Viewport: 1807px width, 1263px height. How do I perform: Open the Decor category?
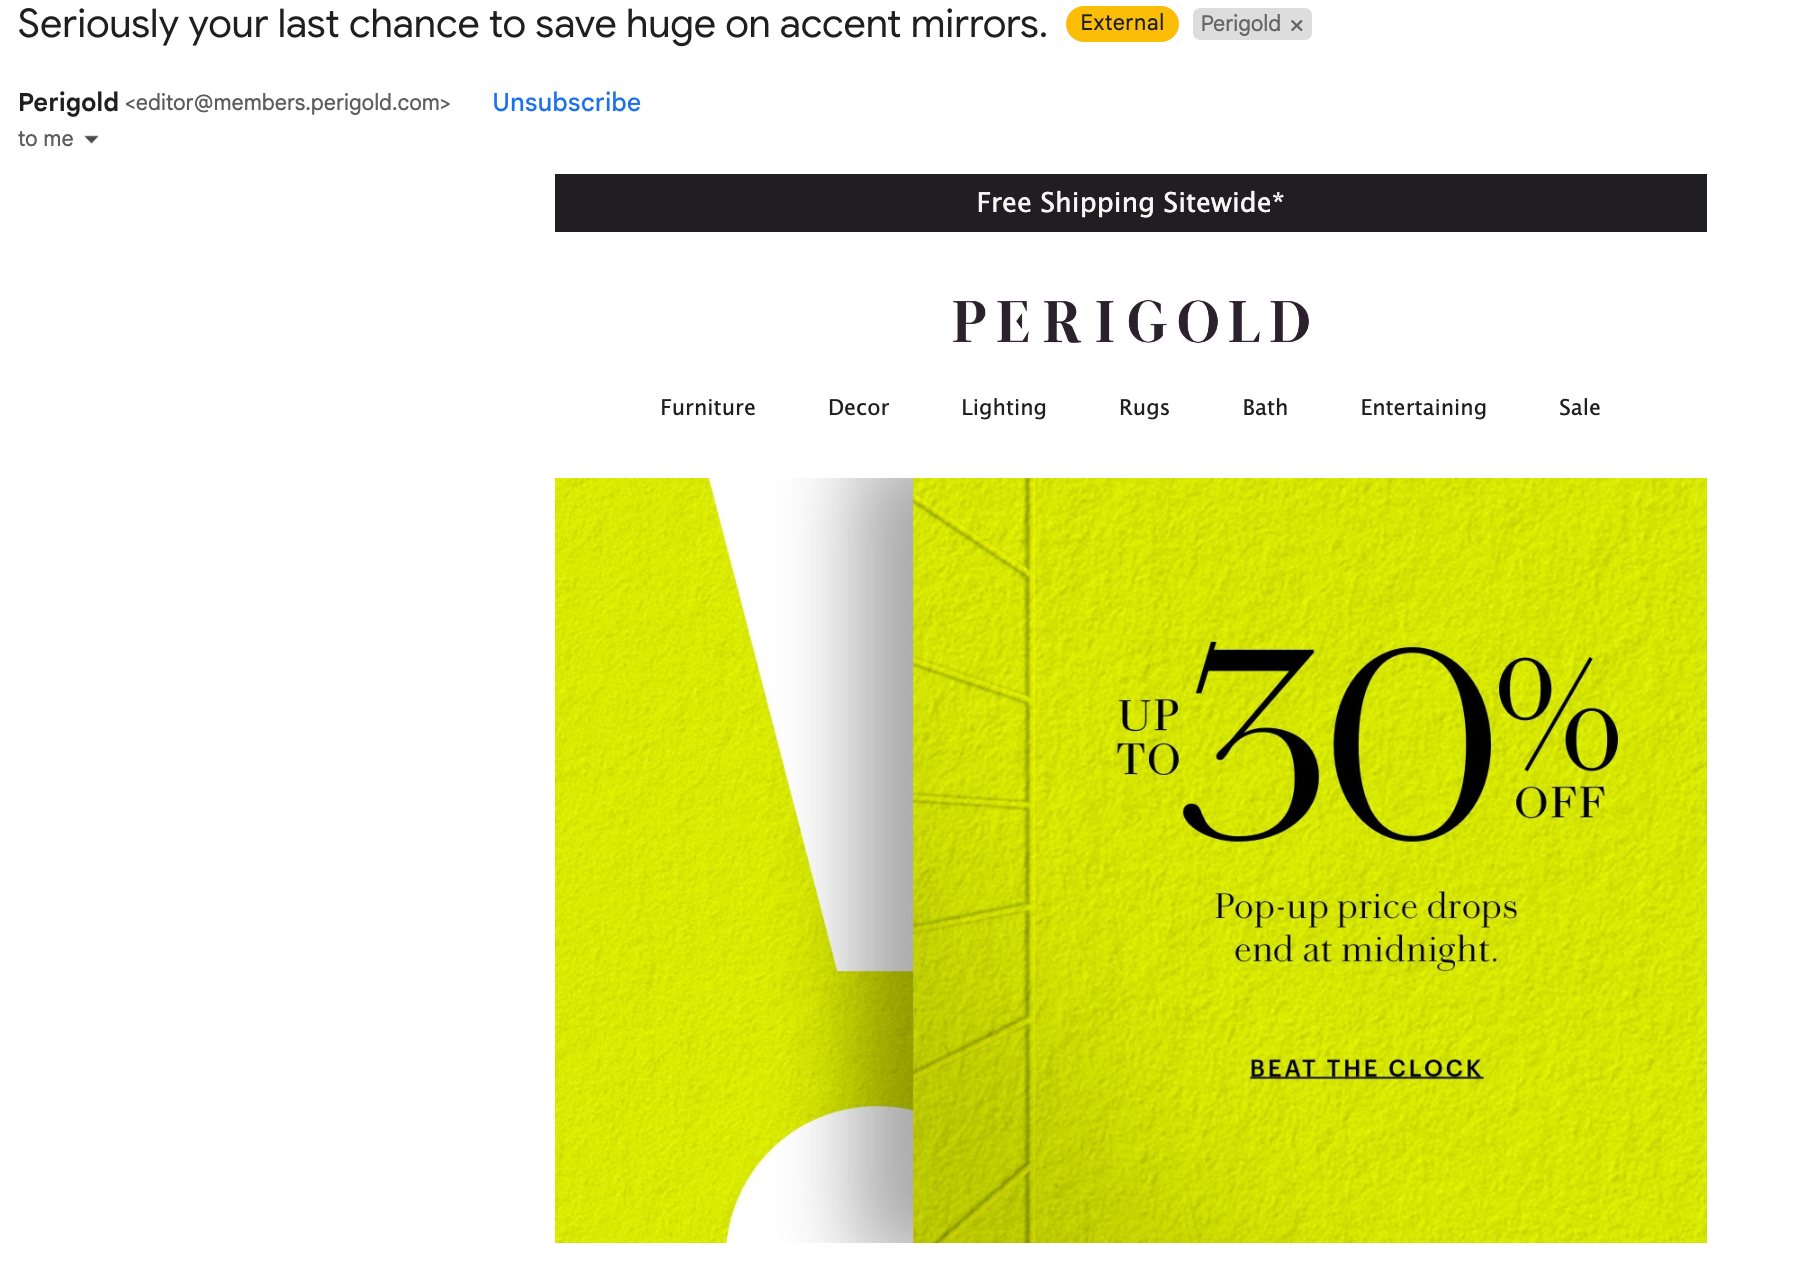pyautogui.click(x=858, y=407)
